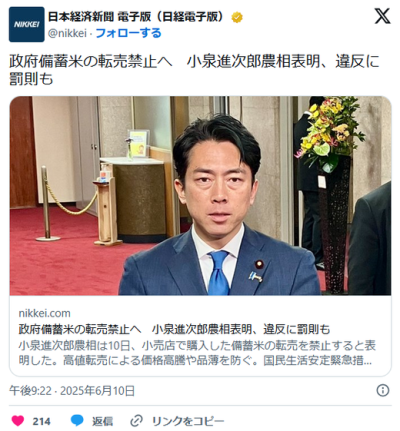Open timestamp 午後9:22 · 2025年6月10日

pyautogui.click(x=72, y=391)
